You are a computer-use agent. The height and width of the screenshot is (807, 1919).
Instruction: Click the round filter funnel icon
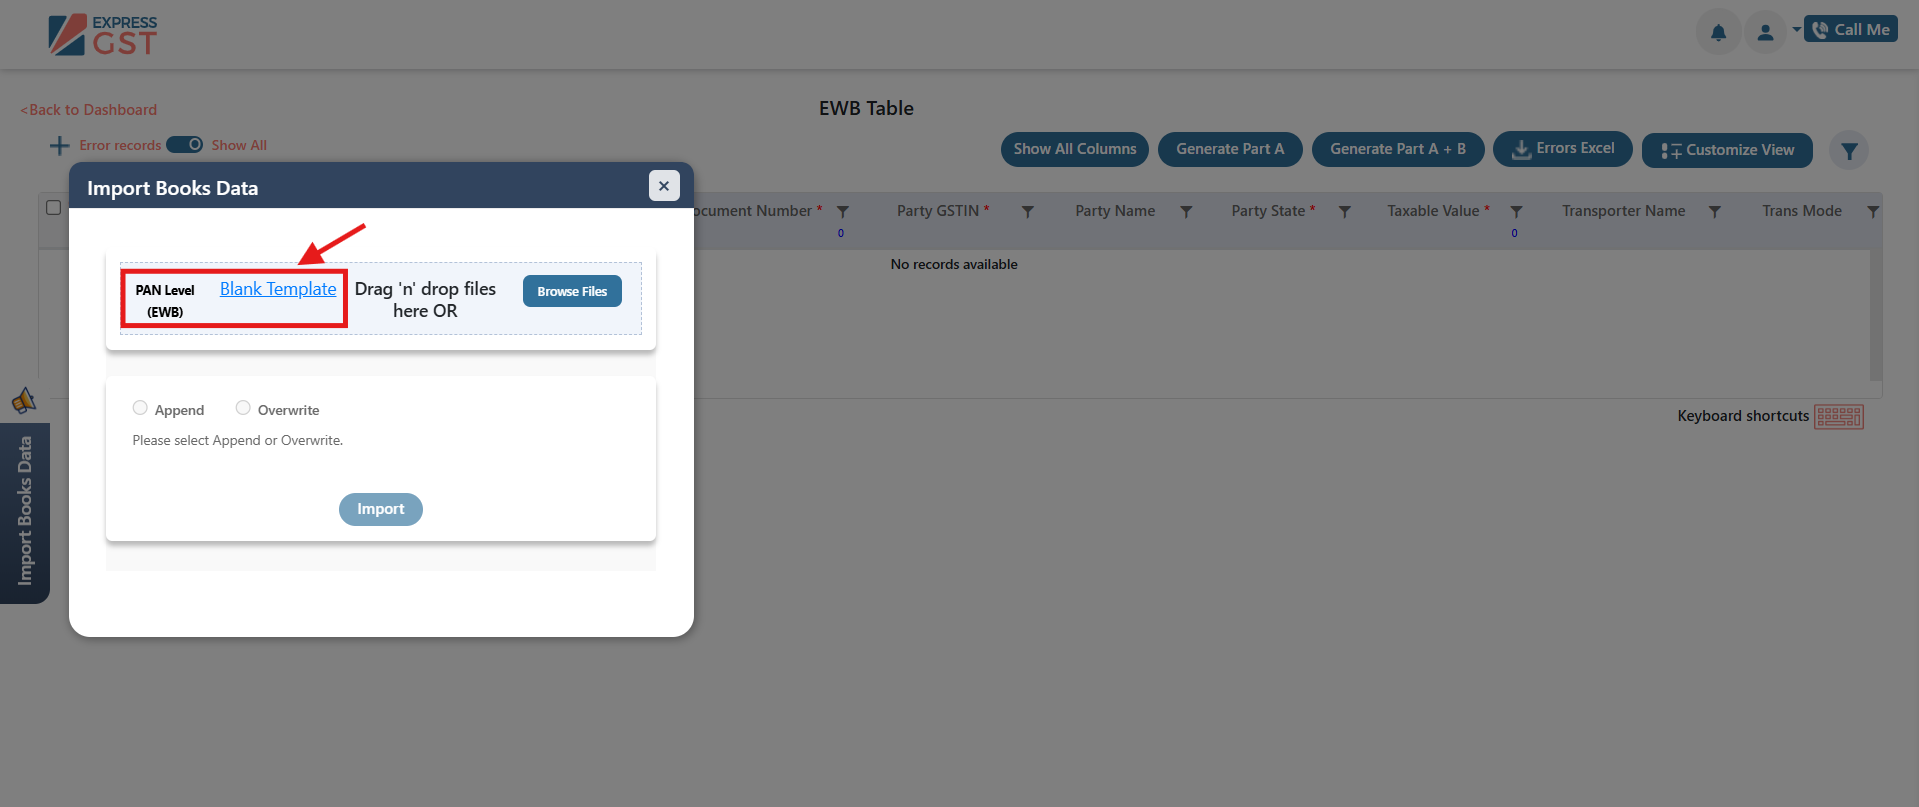pos(1849,151)
